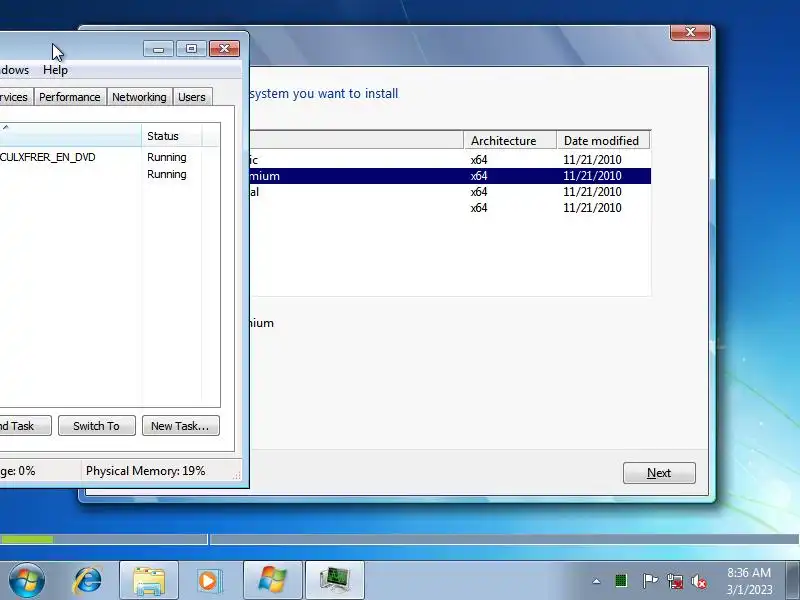Viewport: 800px width, 600px height.
Task: Switch to the Networking tab
Action: coord(139,97)
